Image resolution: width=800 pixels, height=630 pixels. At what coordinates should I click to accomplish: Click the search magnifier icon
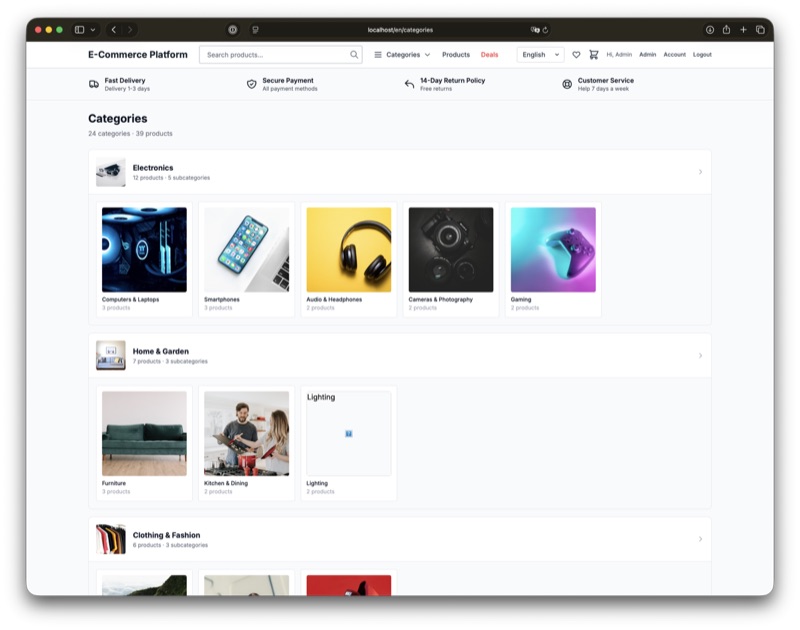(x=354, y=55)
